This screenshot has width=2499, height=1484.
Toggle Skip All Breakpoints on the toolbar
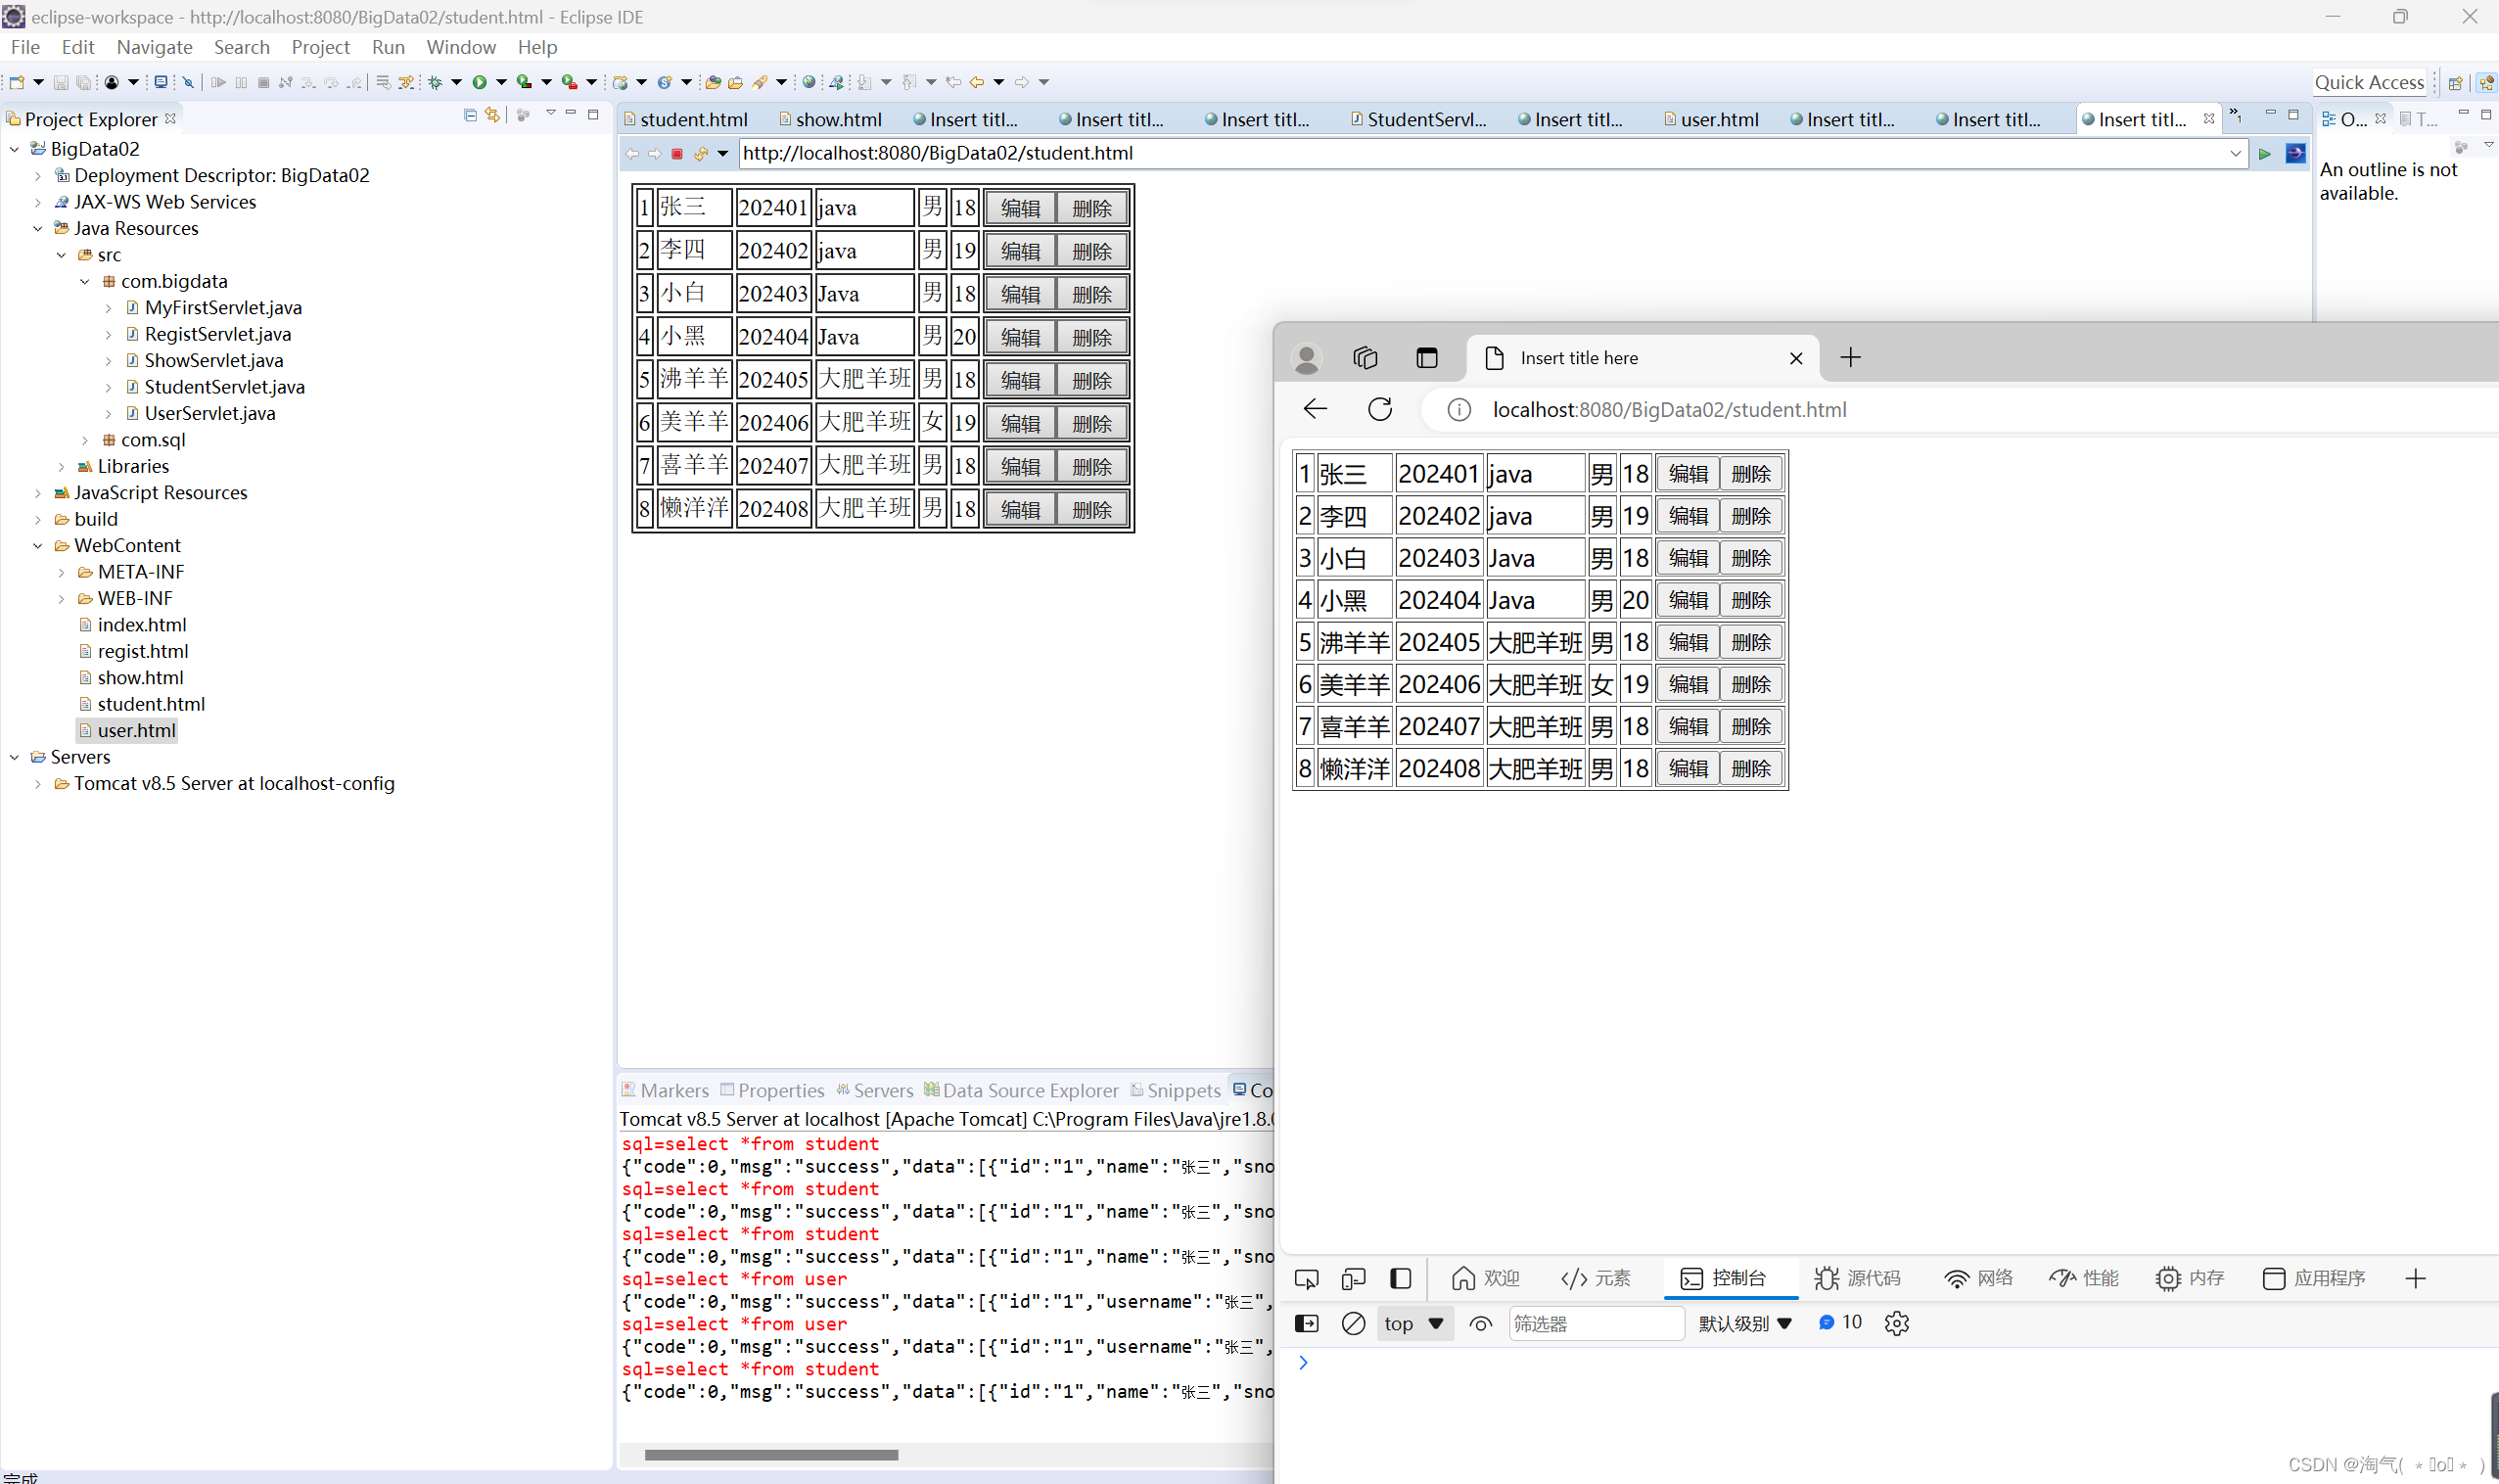[188, 82]
